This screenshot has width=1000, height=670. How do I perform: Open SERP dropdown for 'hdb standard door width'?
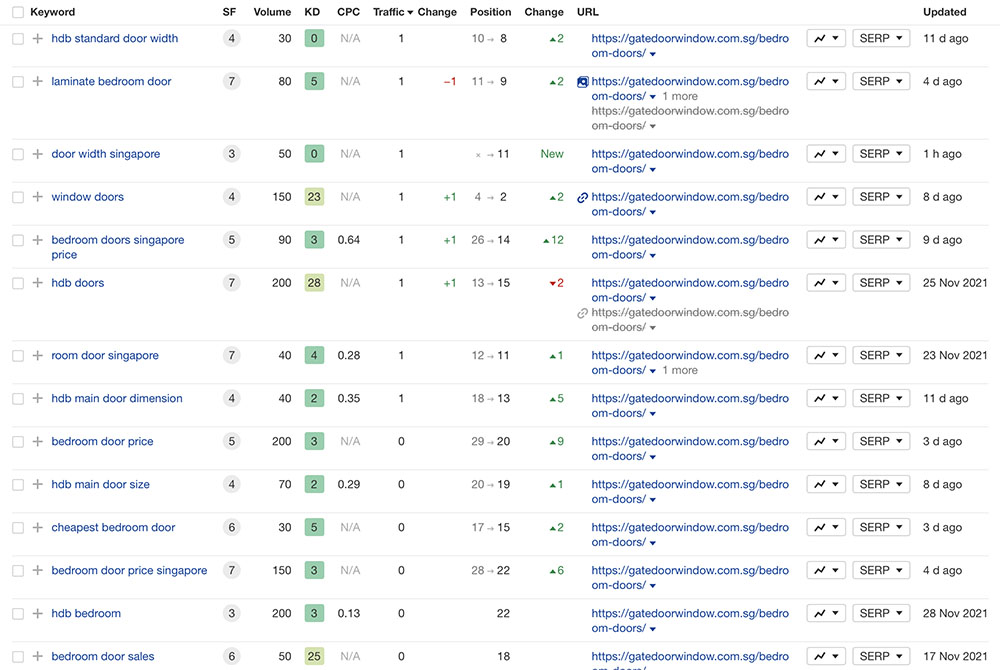pos(881,39)
